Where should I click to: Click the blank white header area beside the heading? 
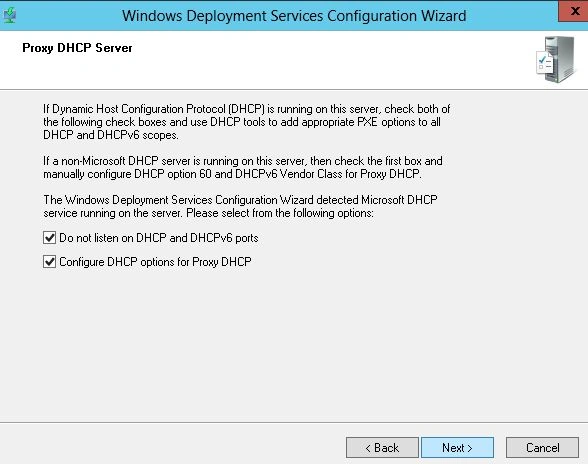(x=330, y=60)
